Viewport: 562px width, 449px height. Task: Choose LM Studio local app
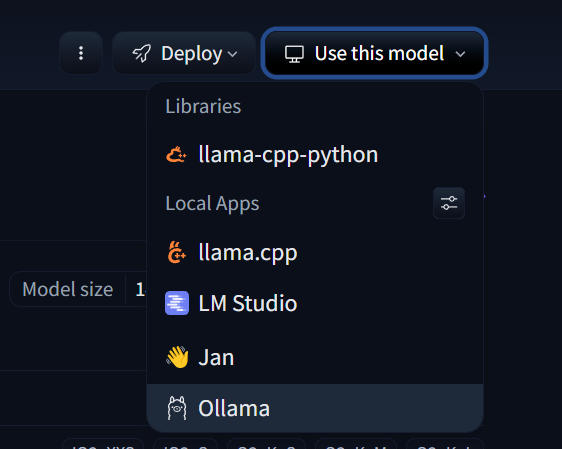(315, 303)
